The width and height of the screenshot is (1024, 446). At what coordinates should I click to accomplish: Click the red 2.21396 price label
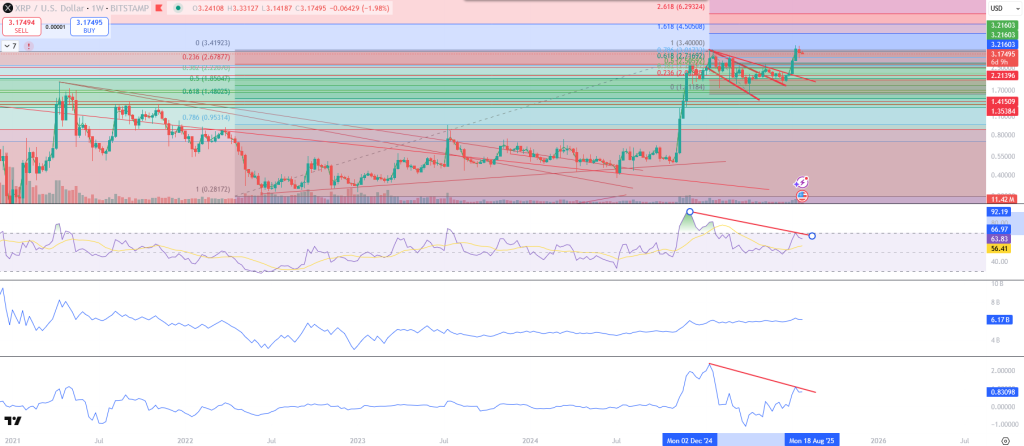point(1000,78)
